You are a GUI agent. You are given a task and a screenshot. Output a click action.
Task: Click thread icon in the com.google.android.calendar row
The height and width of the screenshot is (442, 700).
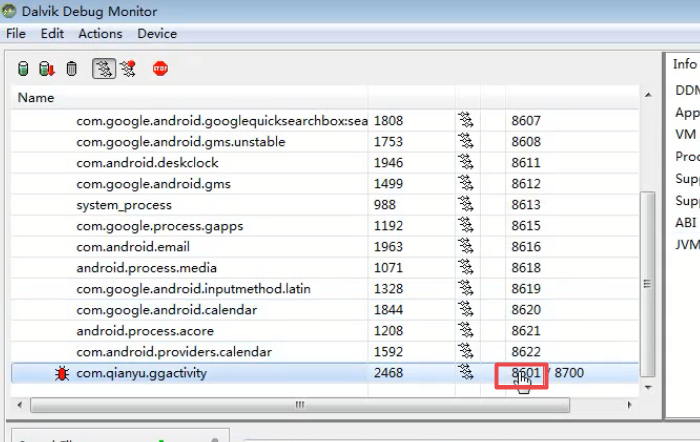point(466,309)
